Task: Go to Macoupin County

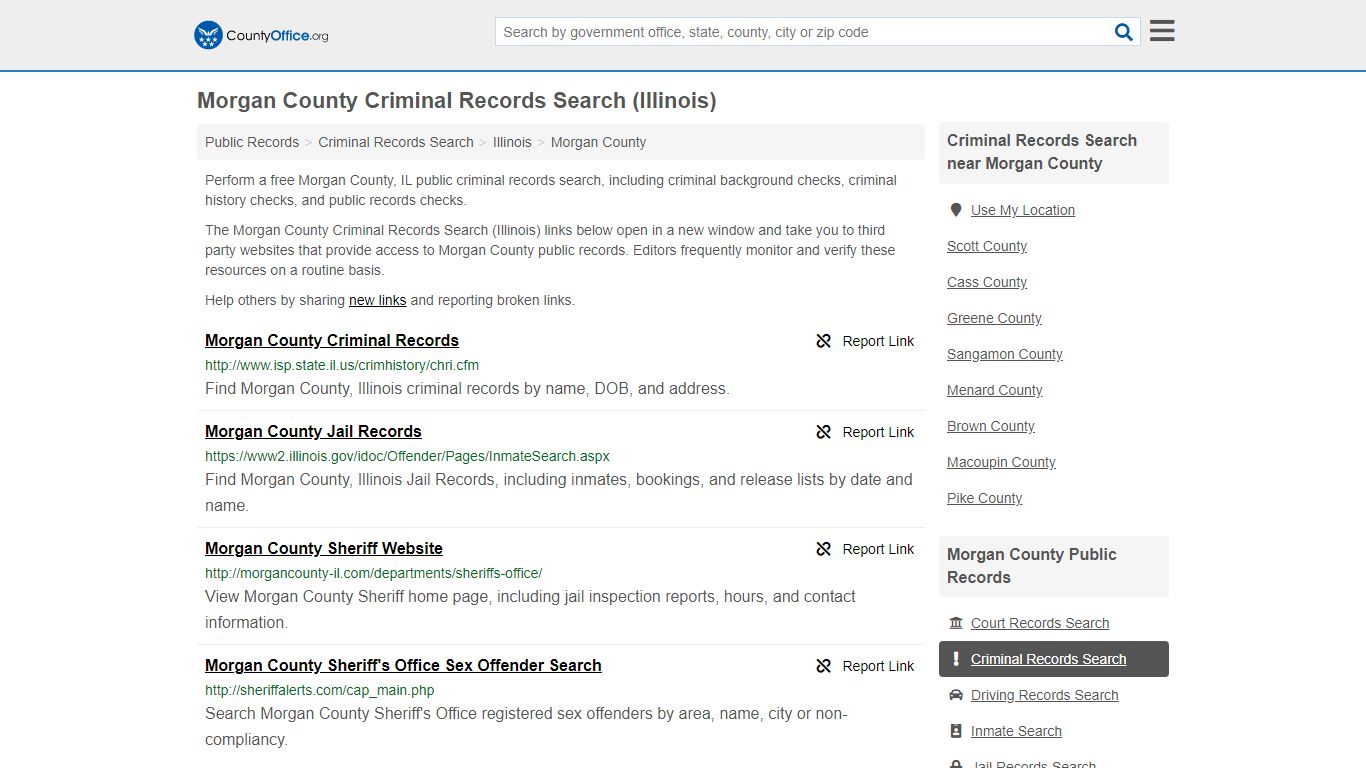Action: 1001,462
